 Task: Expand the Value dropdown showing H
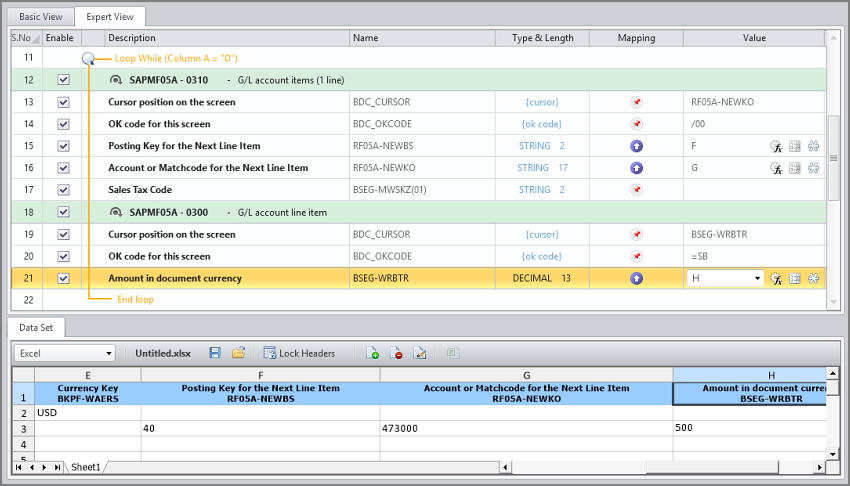(x=757, y=278)
